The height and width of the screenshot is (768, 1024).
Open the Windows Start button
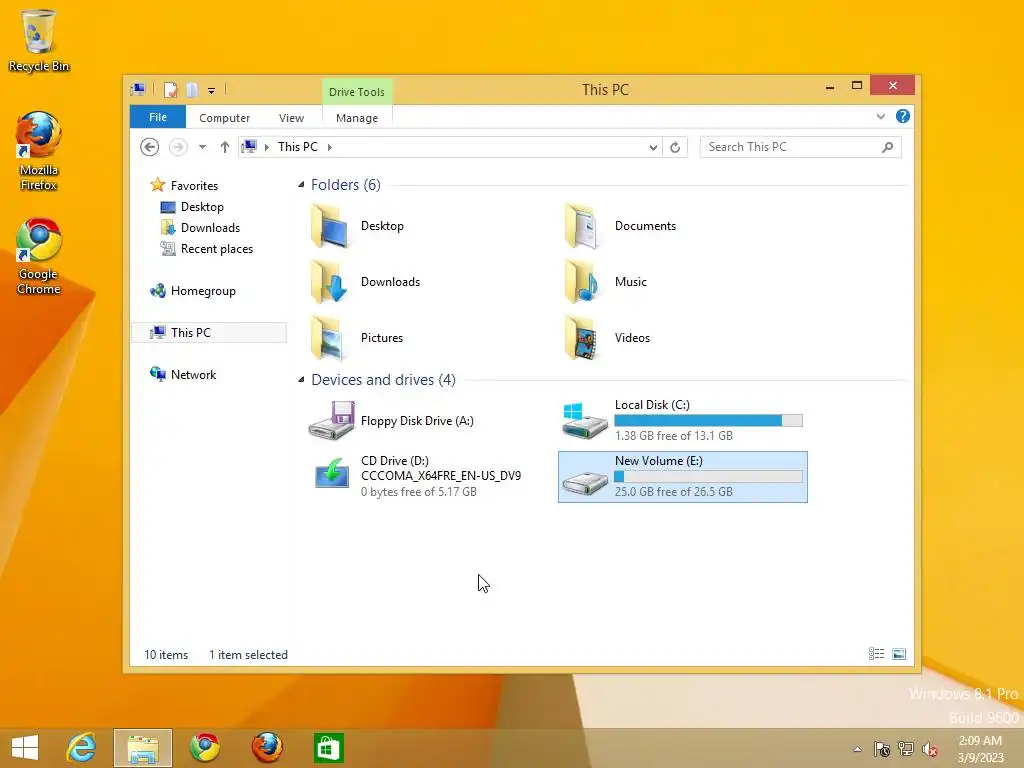click(x=25, y=748)
